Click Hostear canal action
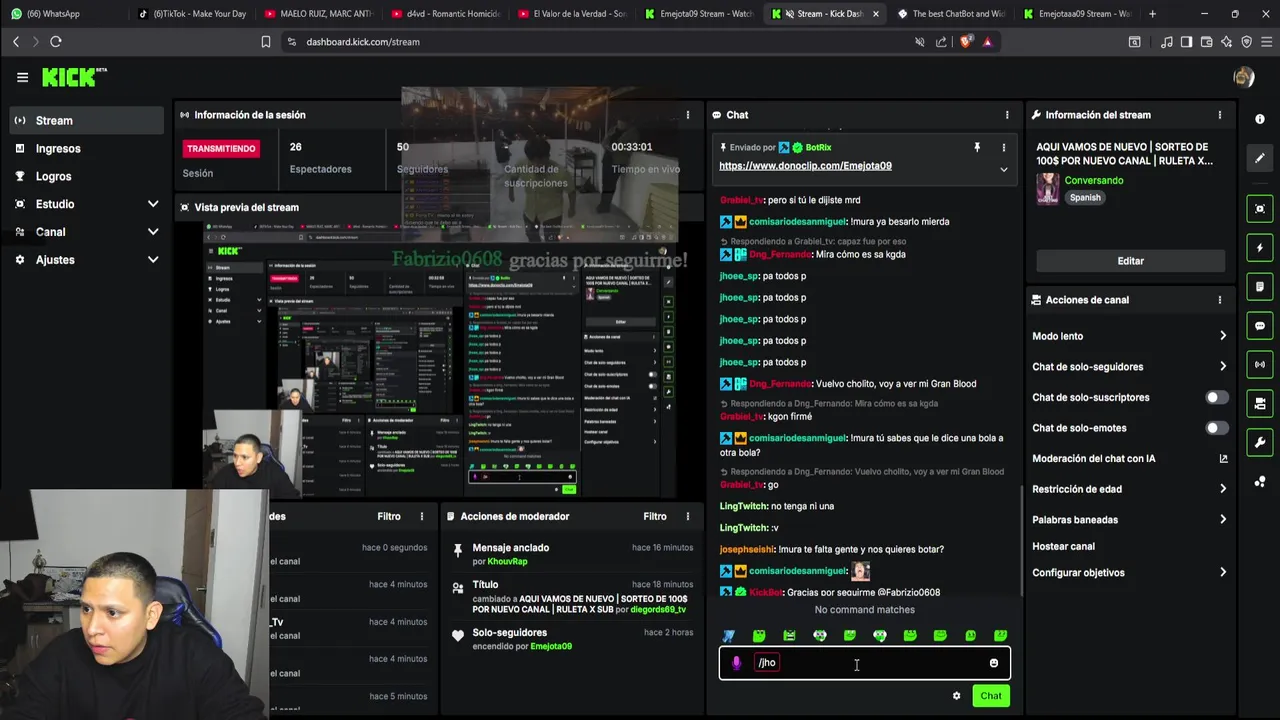The width and height of the screenshot is (1280, 720). (1063, 547)
